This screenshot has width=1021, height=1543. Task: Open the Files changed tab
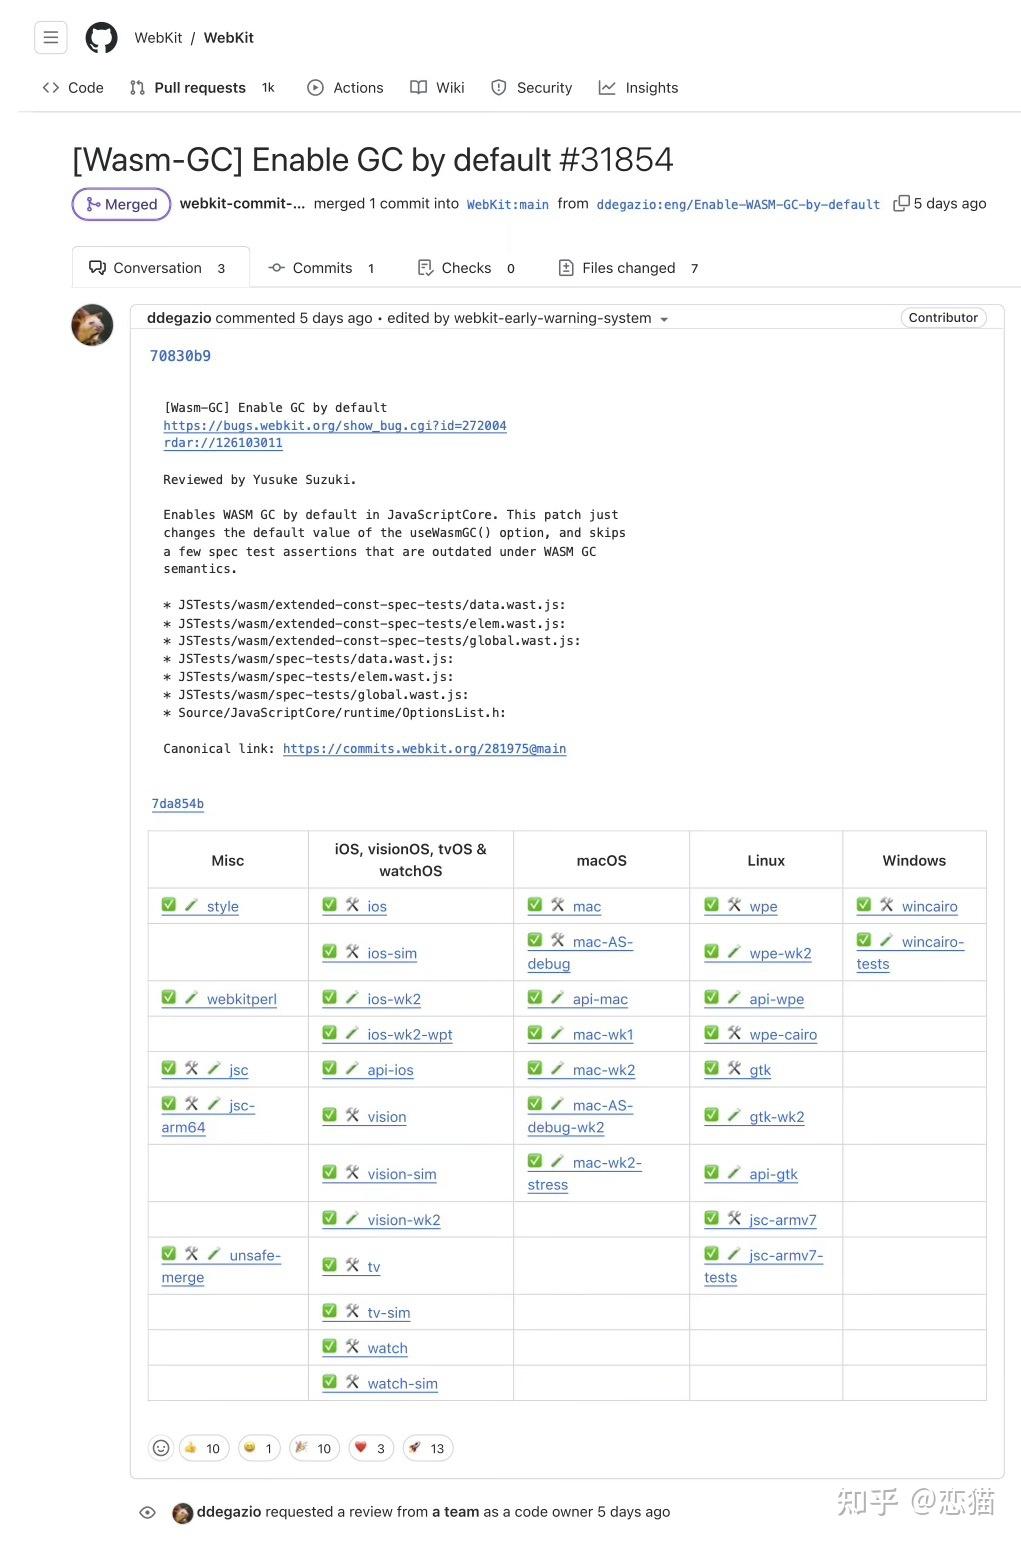[x=628, y=268]
